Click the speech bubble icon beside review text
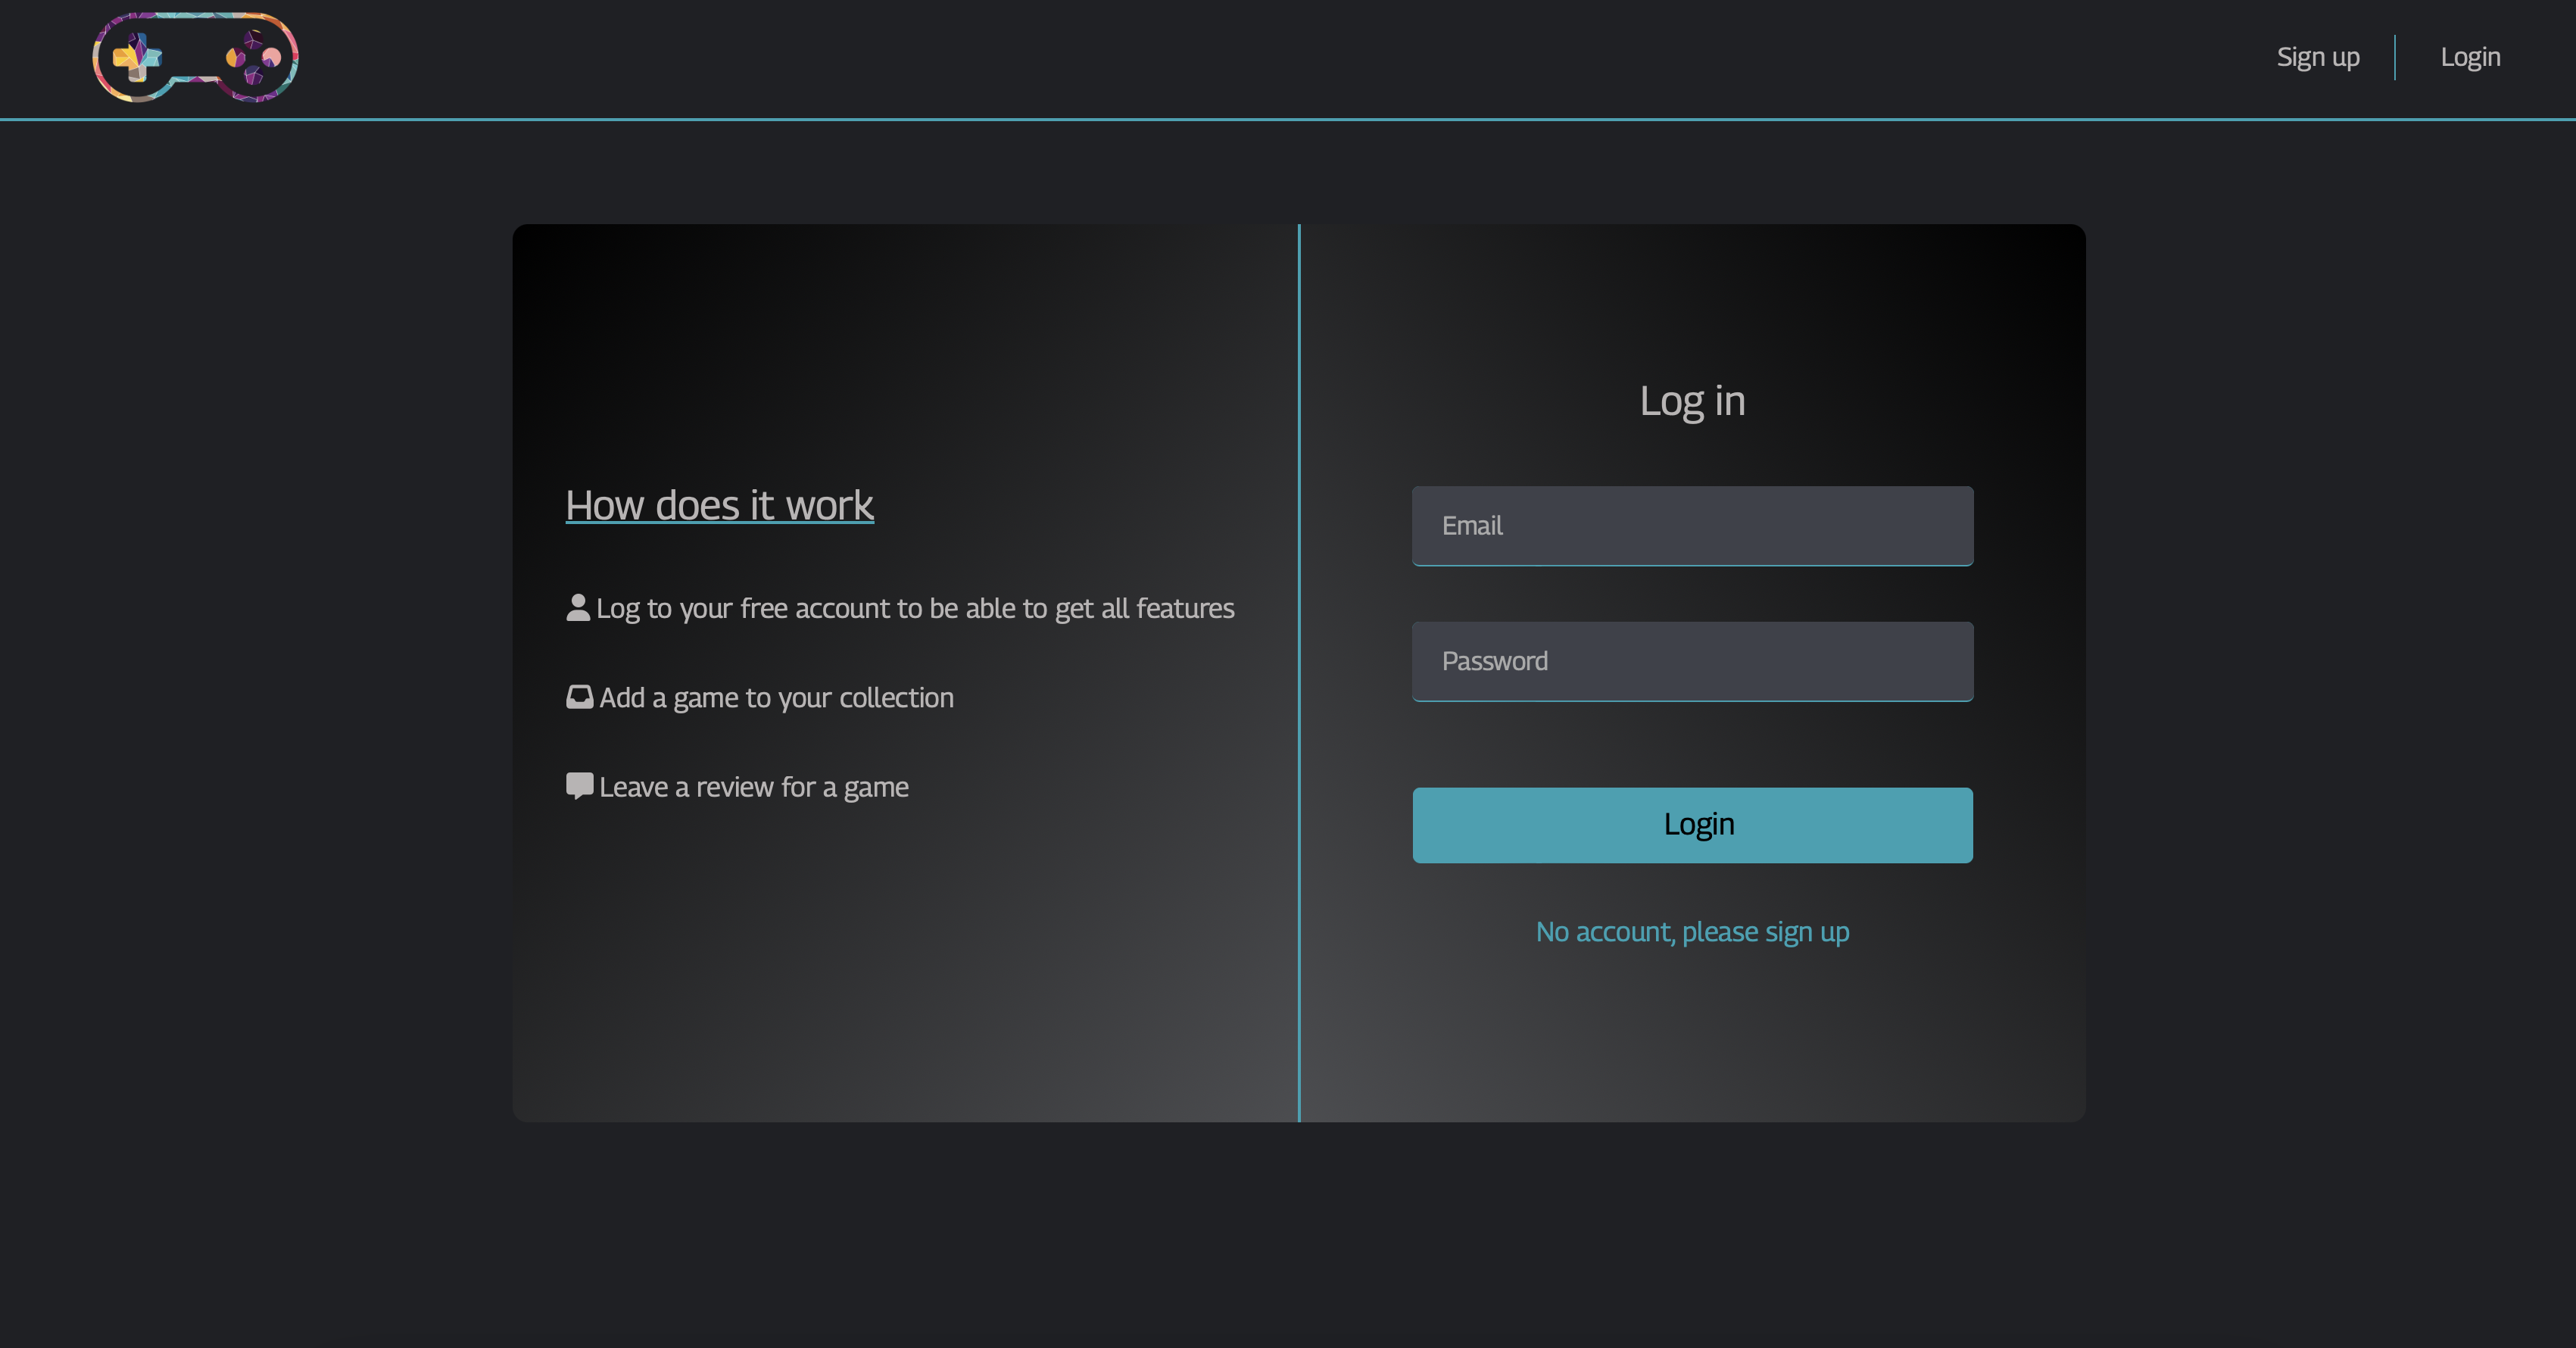2576x1348 pixels. pyautogui.click(x=580, y=785)
